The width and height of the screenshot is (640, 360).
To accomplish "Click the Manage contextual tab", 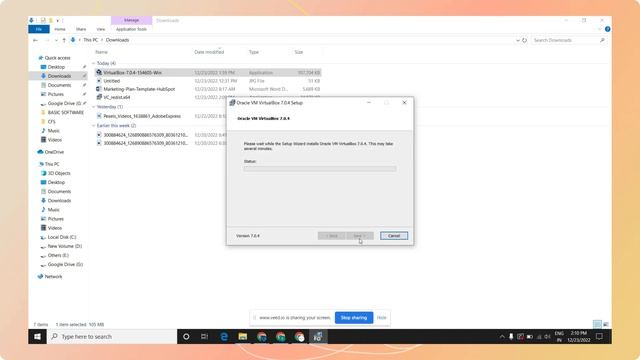I will 131,20.
